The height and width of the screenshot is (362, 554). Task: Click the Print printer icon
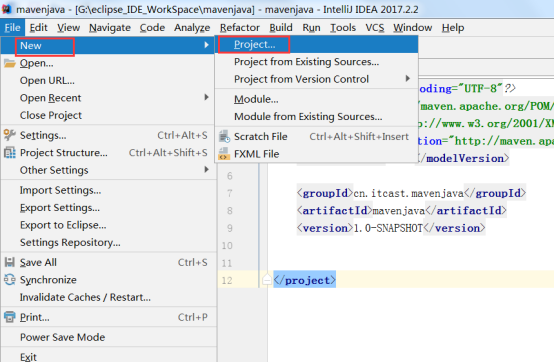(10, 317)
